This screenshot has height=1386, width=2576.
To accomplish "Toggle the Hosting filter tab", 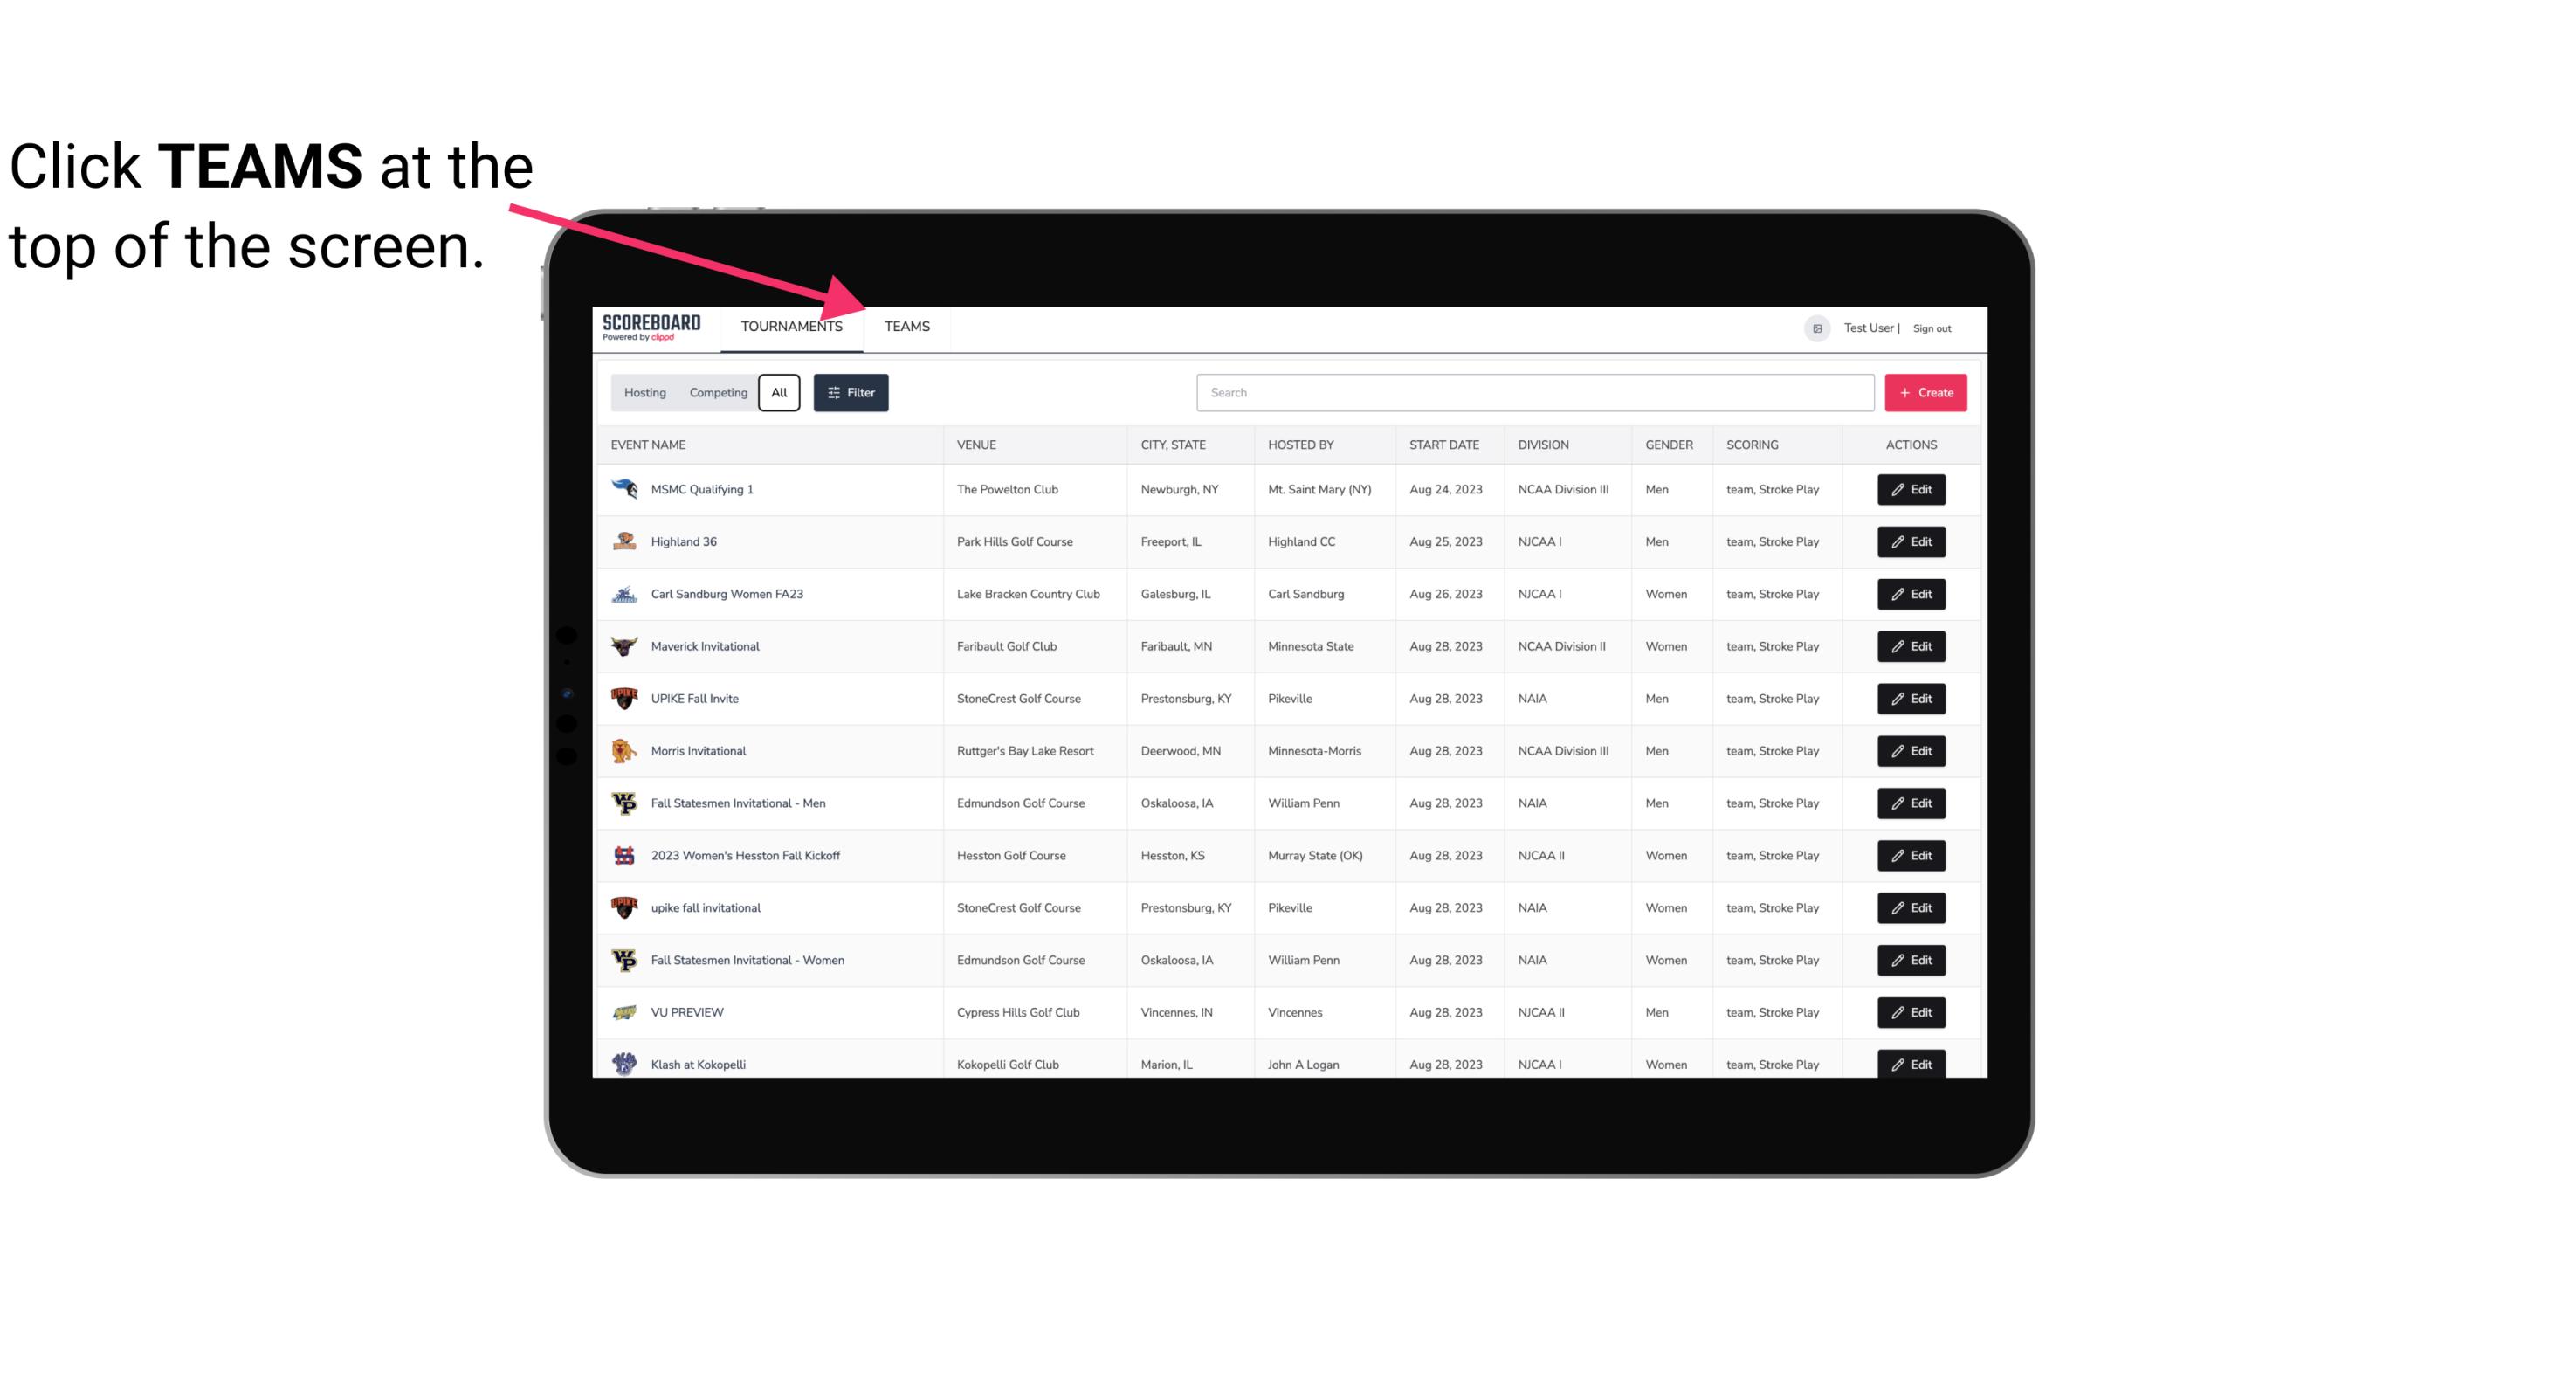I will click(x=644, y=393).
